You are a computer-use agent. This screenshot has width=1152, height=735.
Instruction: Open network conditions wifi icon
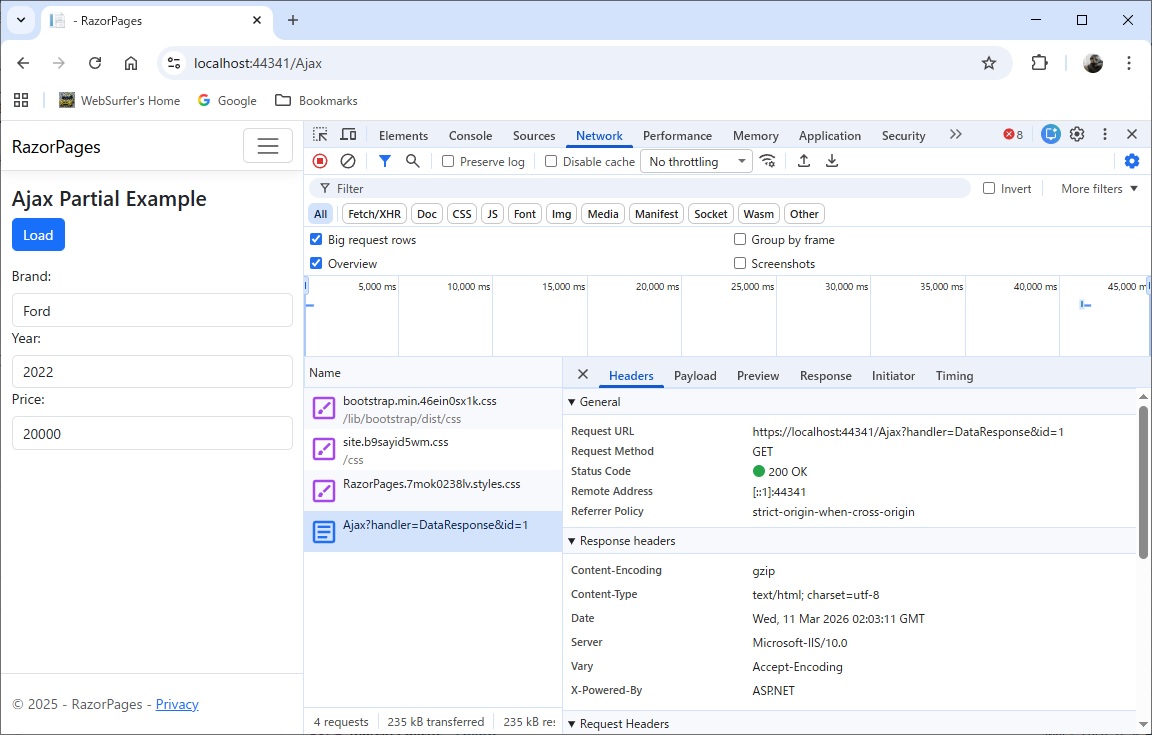pyautogui.click(x=768, y=161)
